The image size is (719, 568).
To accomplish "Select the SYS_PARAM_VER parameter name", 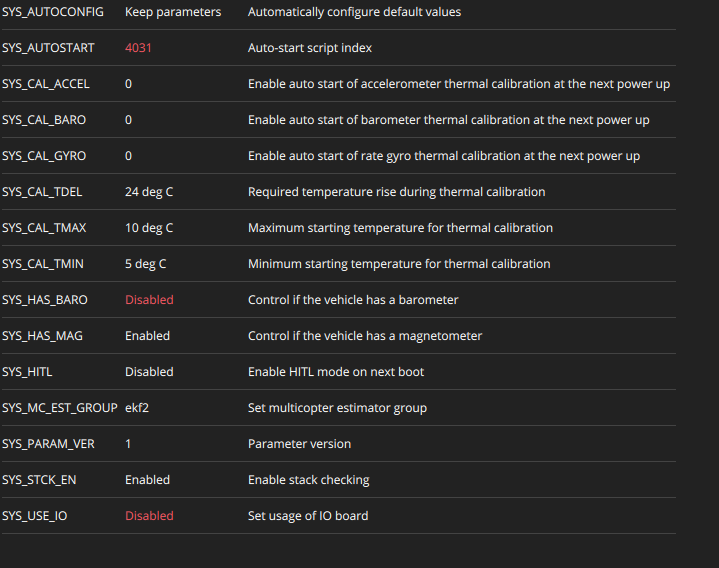I will 48,444.
